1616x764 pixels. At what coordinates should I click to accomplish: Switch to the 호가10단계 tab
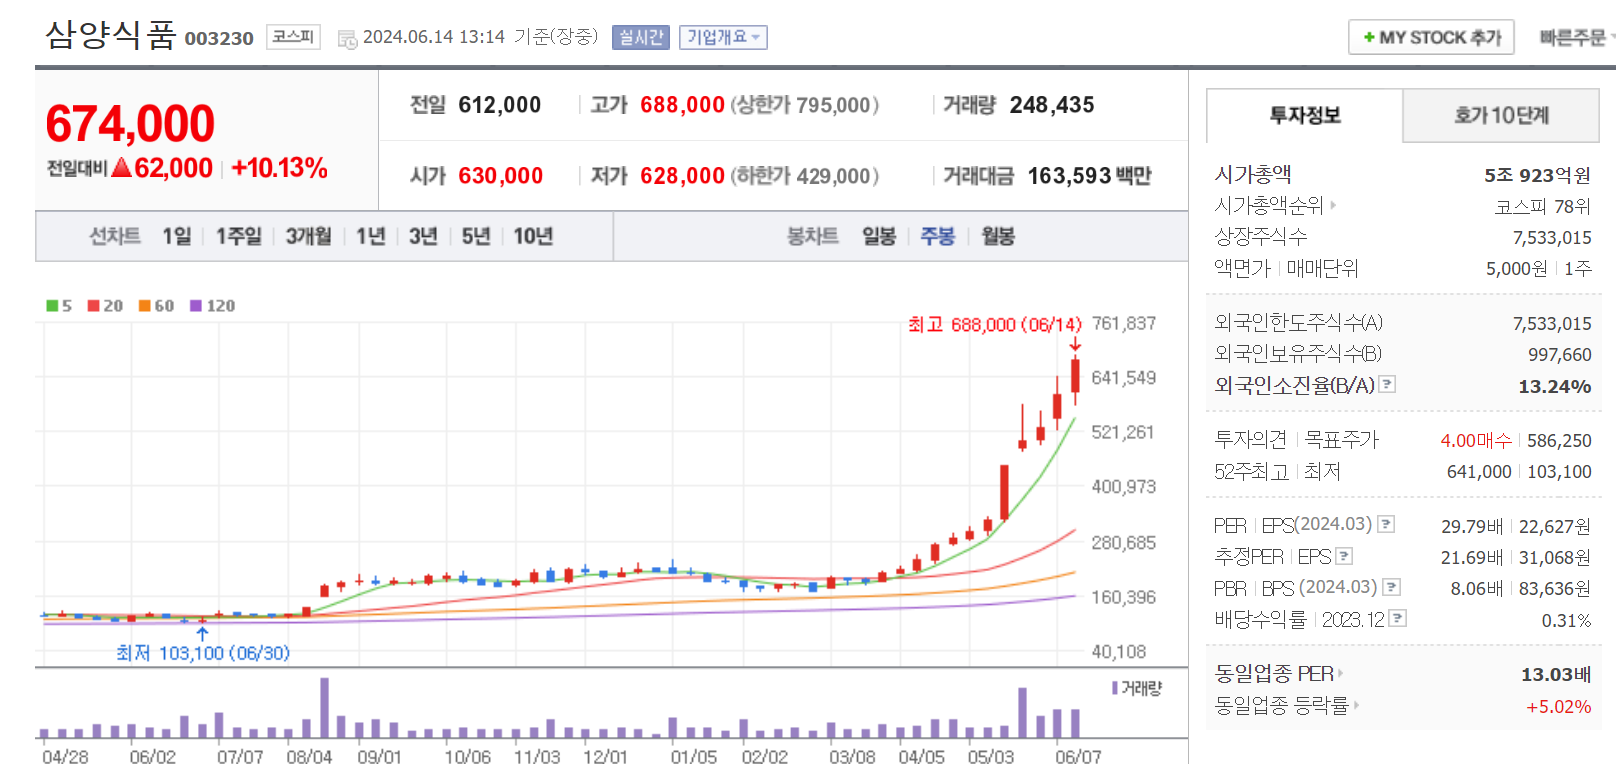[1501, 116]
